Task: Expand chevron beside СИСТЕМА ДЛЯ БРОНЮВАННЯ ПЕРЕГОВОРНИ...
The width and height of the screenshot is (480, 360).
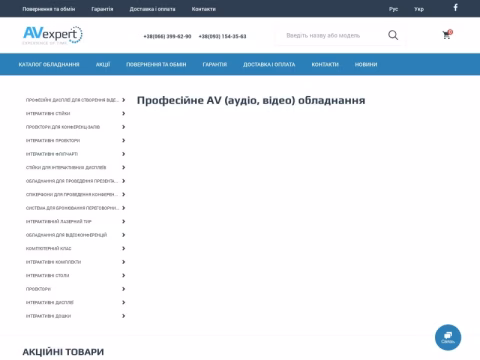Action: tap(124, 208)
